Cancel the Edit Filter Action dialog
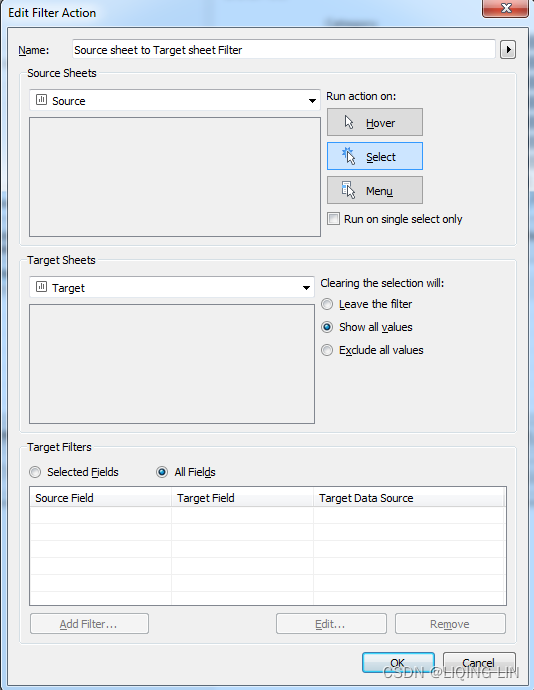 (x=479, y=663)
